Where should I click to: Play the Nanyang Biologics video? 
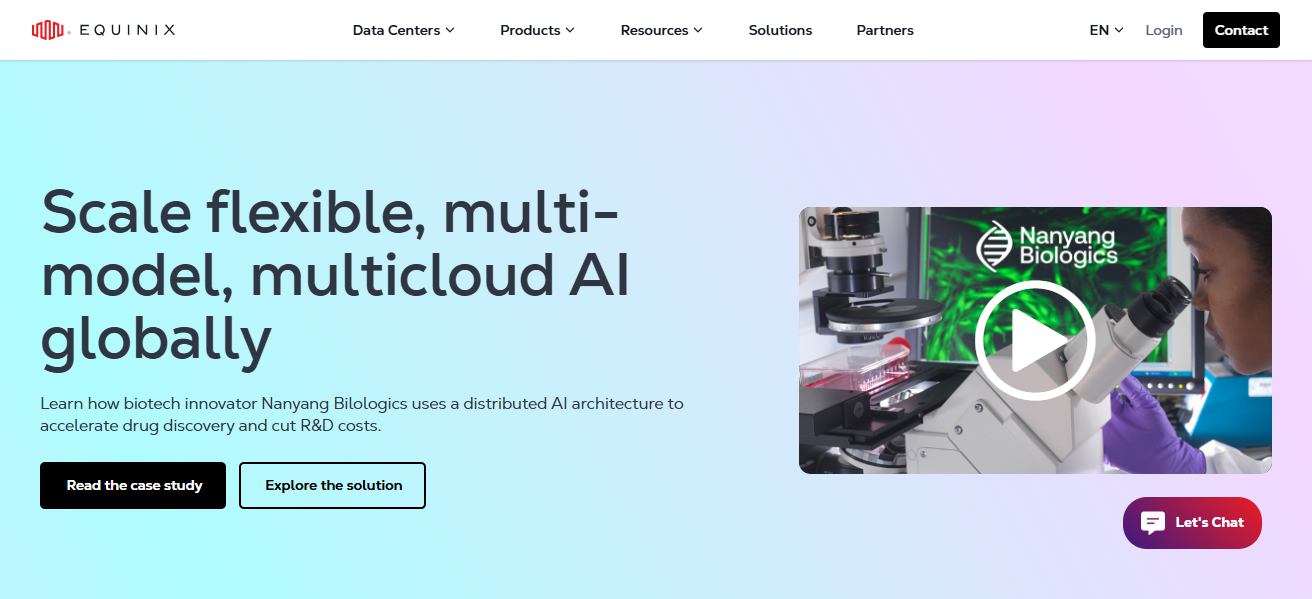pos(1035,340)
